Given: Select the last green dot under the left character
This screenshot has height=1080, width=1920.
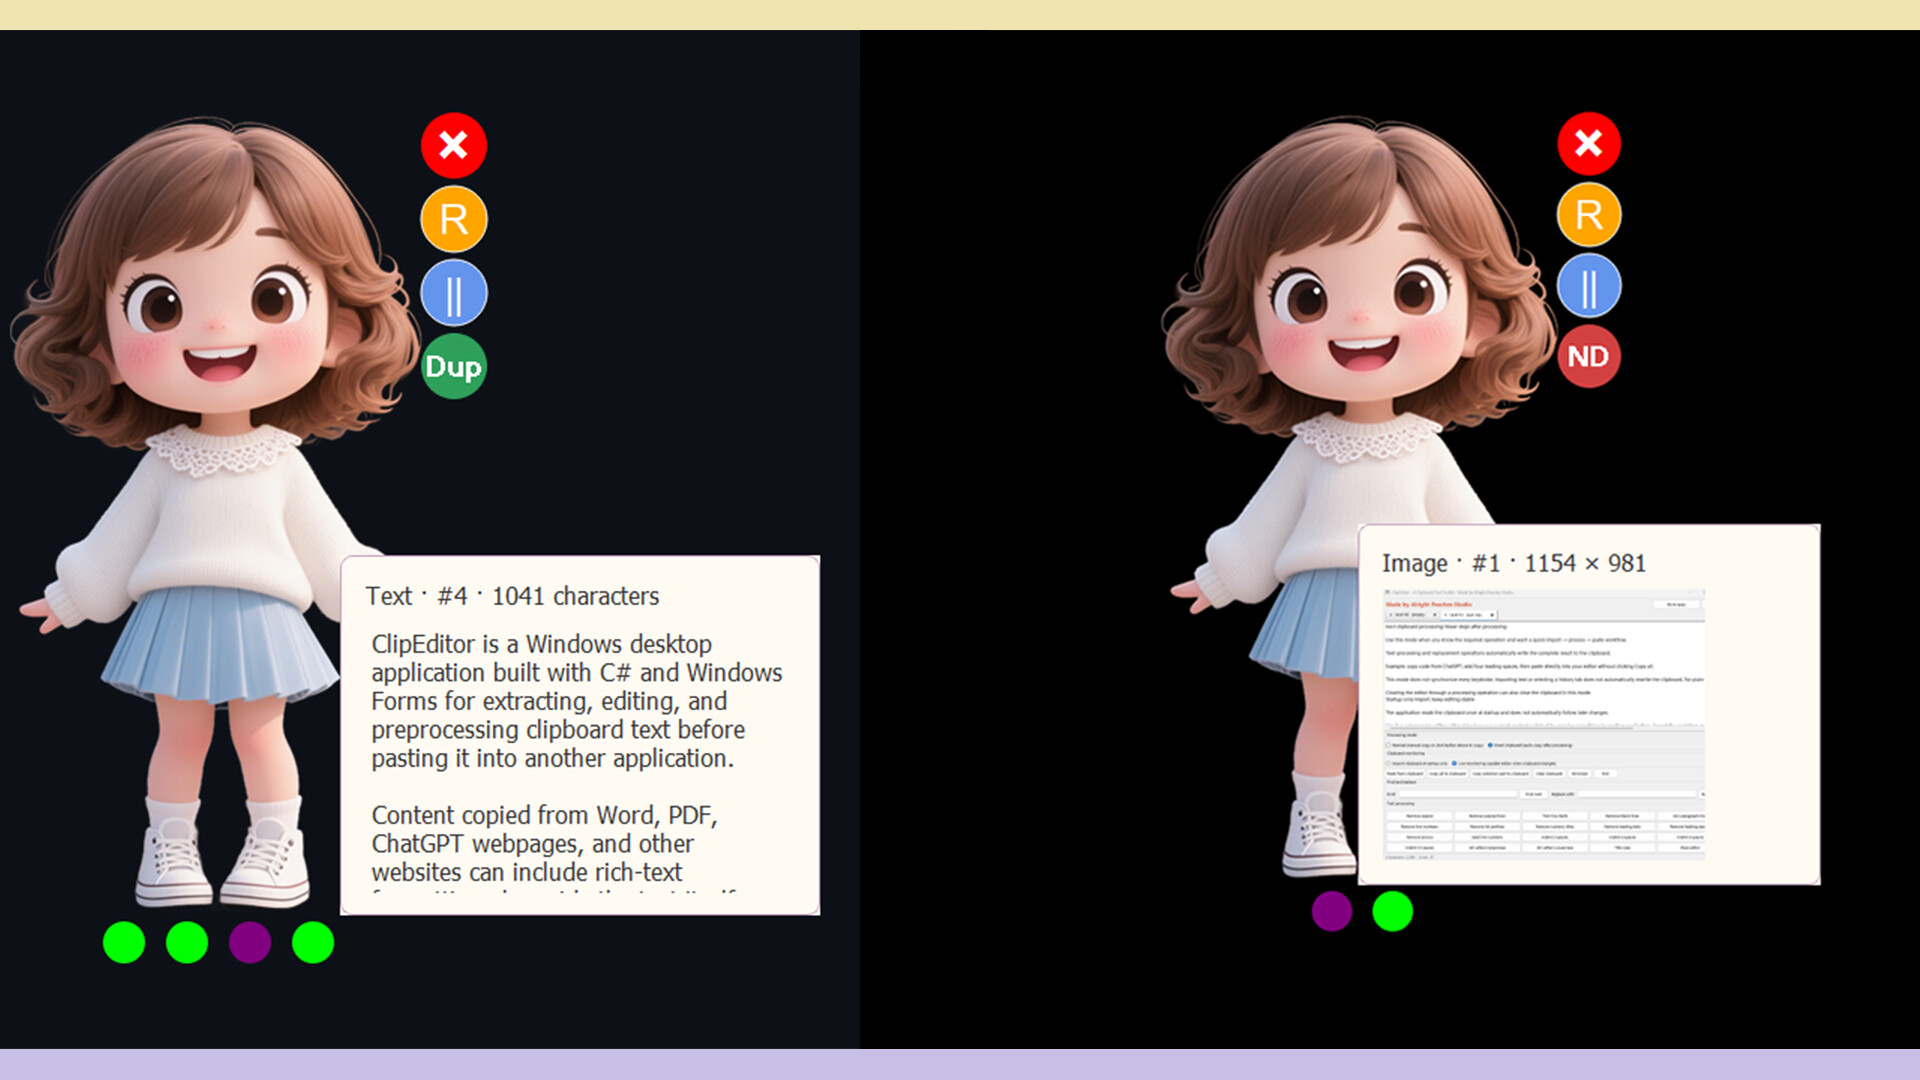Looking at the screenshot, I should (x=313, y=942).
